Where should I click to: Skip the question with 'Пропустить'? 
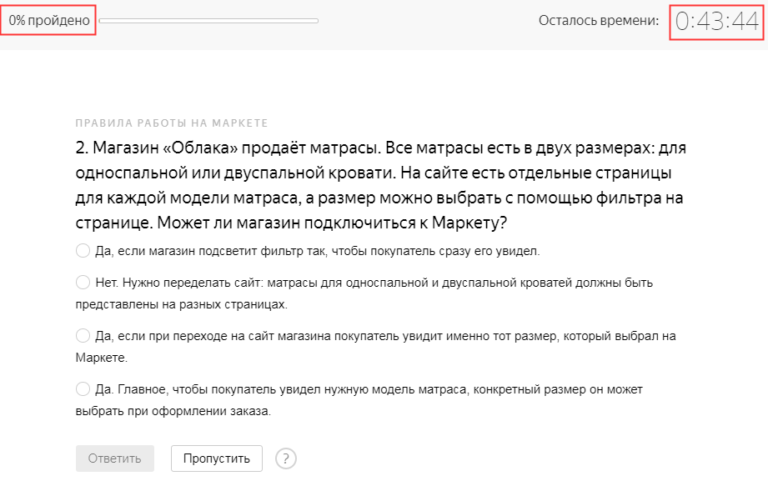click(216, 458)
